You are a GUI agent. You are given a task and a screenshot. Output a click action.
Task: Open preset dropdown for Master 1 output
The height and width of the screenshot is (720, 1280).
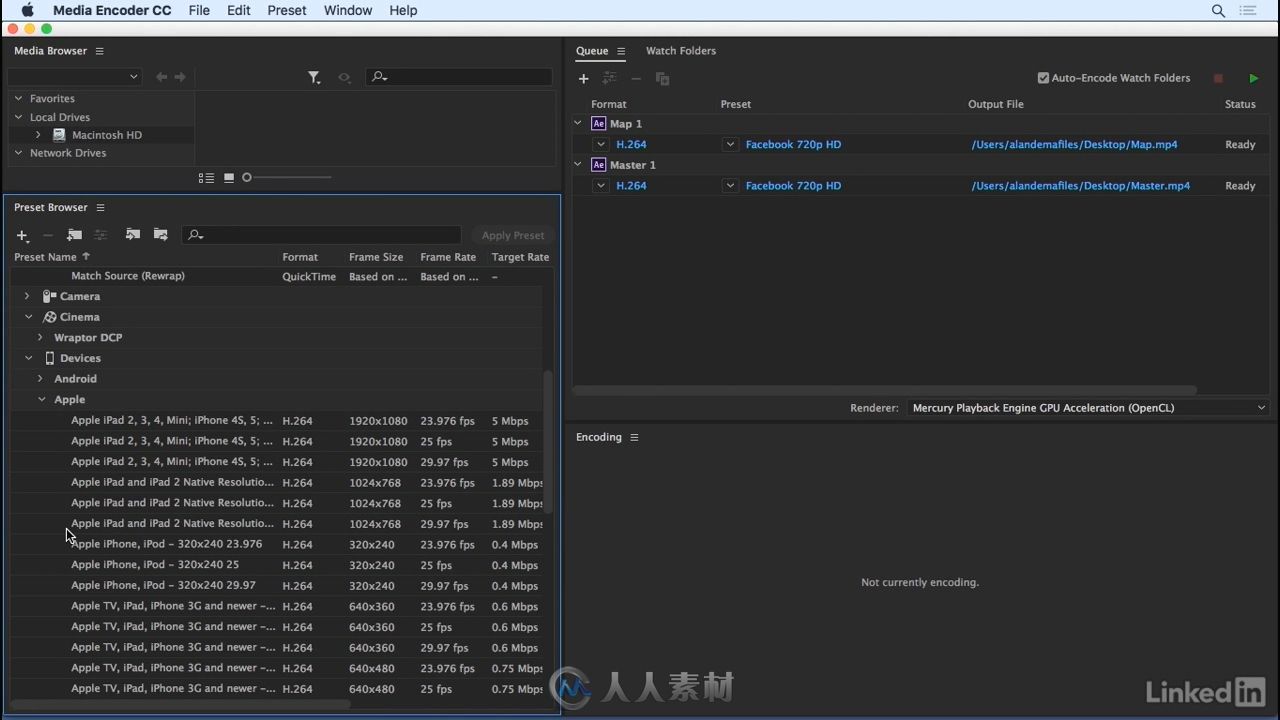[730, 186]
